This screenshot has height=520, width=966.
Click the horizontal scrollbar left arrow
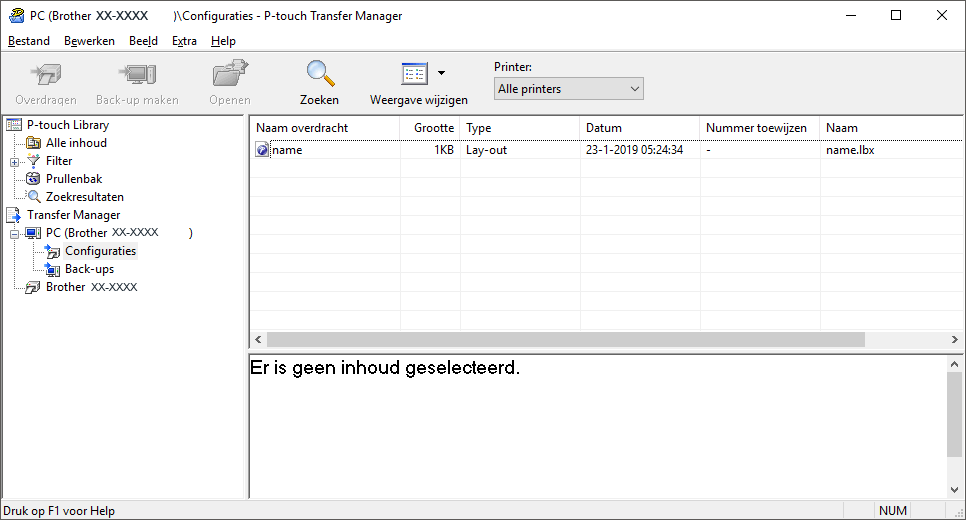(x=258, y=339)
